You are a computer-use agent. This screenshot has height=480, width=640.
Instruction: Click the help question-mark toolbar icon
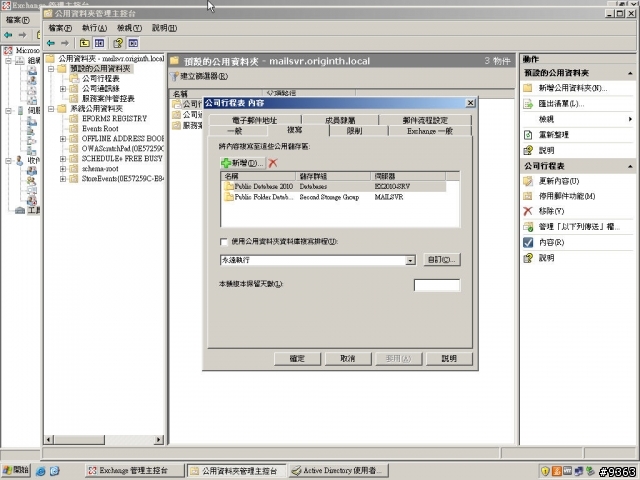(x=118, y=43)
